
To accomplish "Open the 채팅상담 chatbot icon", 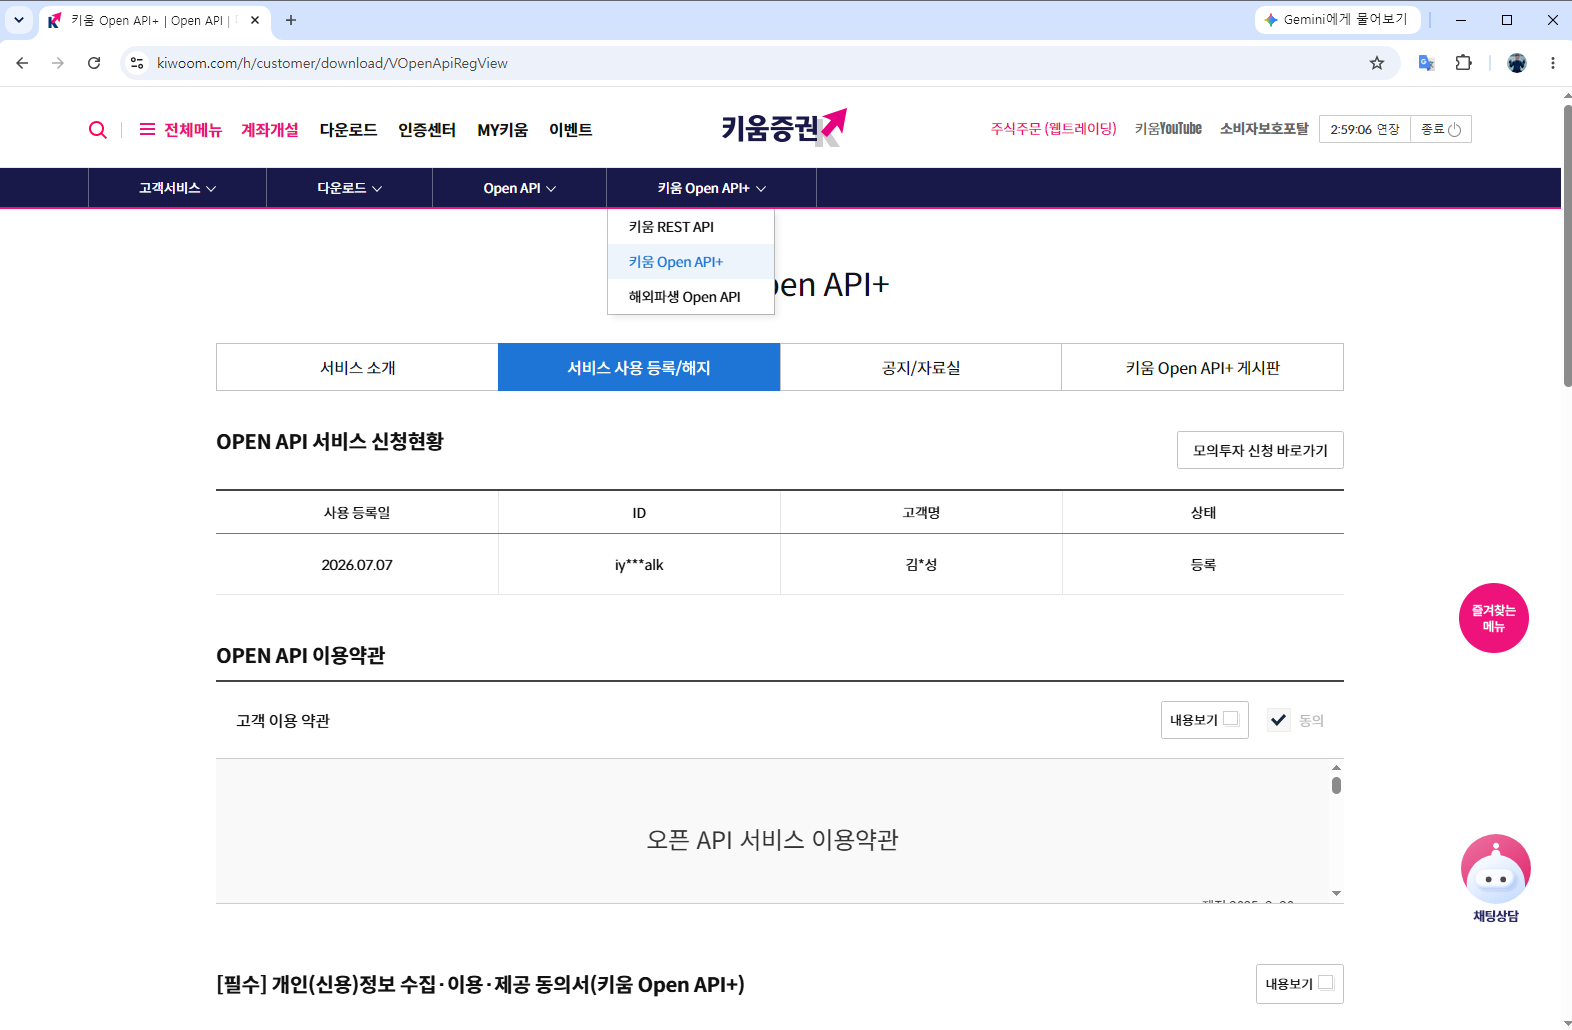I will click(x=1495, y=878).
